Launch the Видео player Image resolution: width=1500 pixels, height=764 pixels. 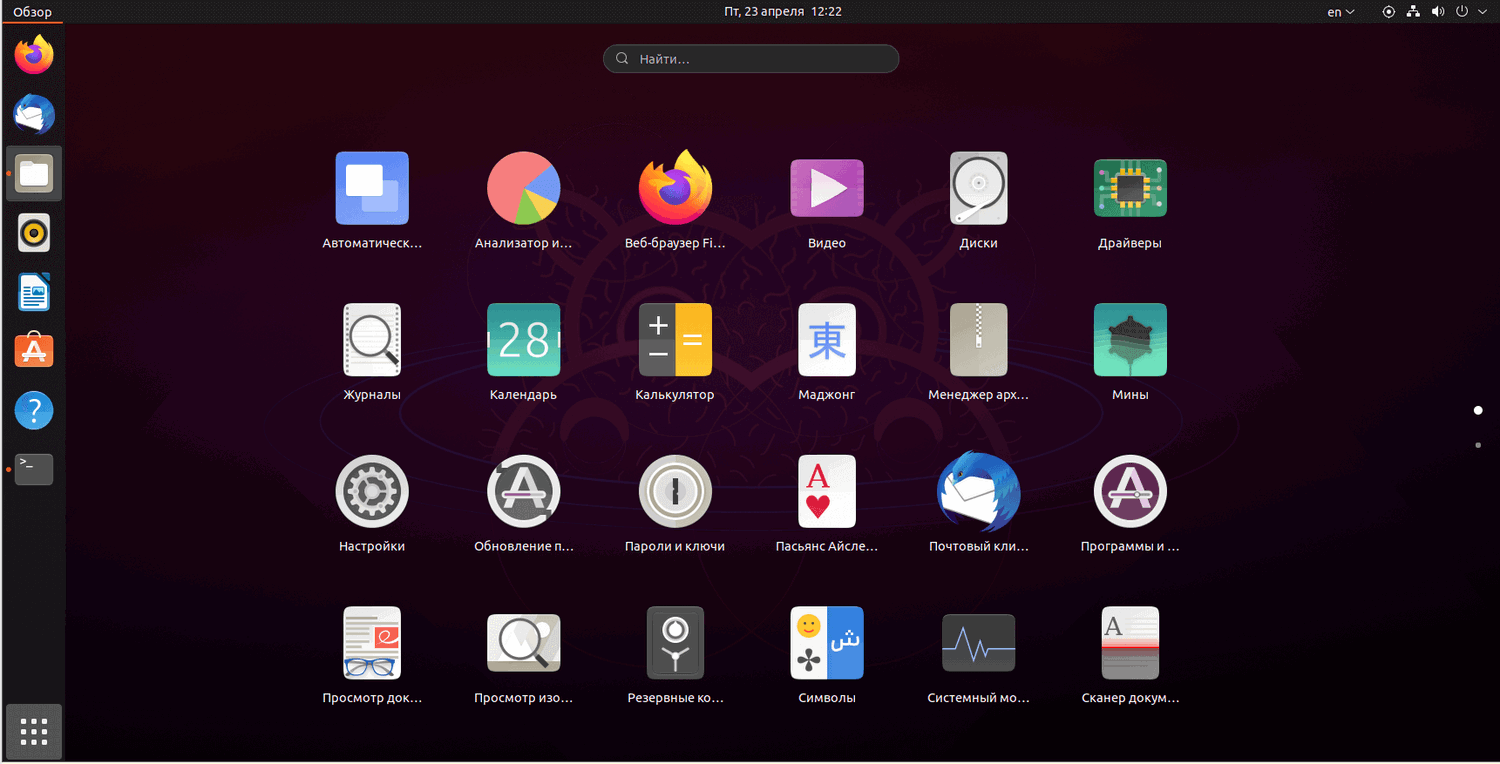(827, 188)
